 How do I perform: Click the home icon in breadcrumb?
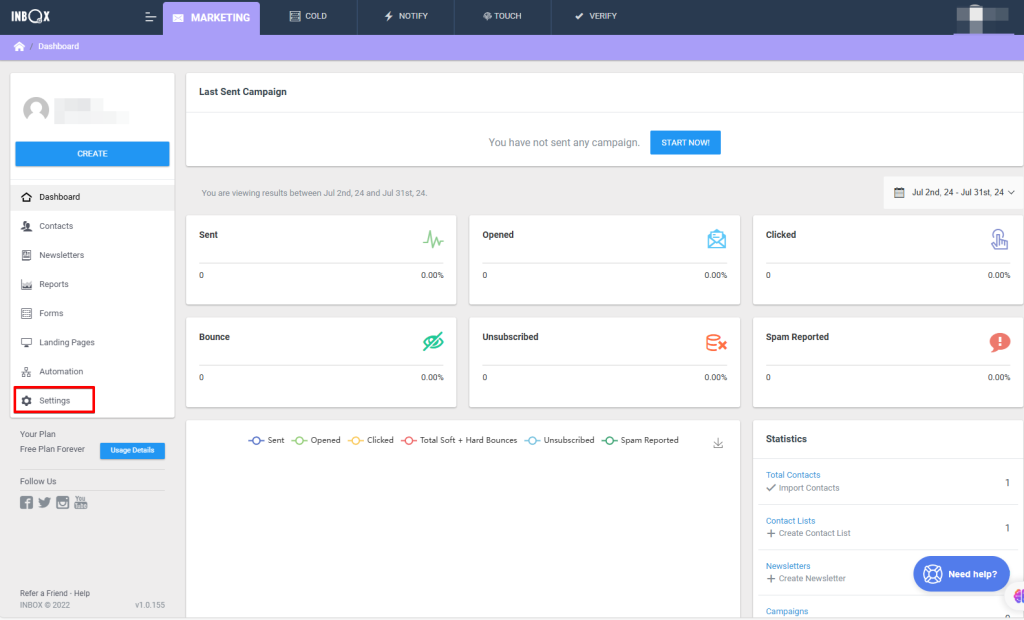tap(19, 47)
